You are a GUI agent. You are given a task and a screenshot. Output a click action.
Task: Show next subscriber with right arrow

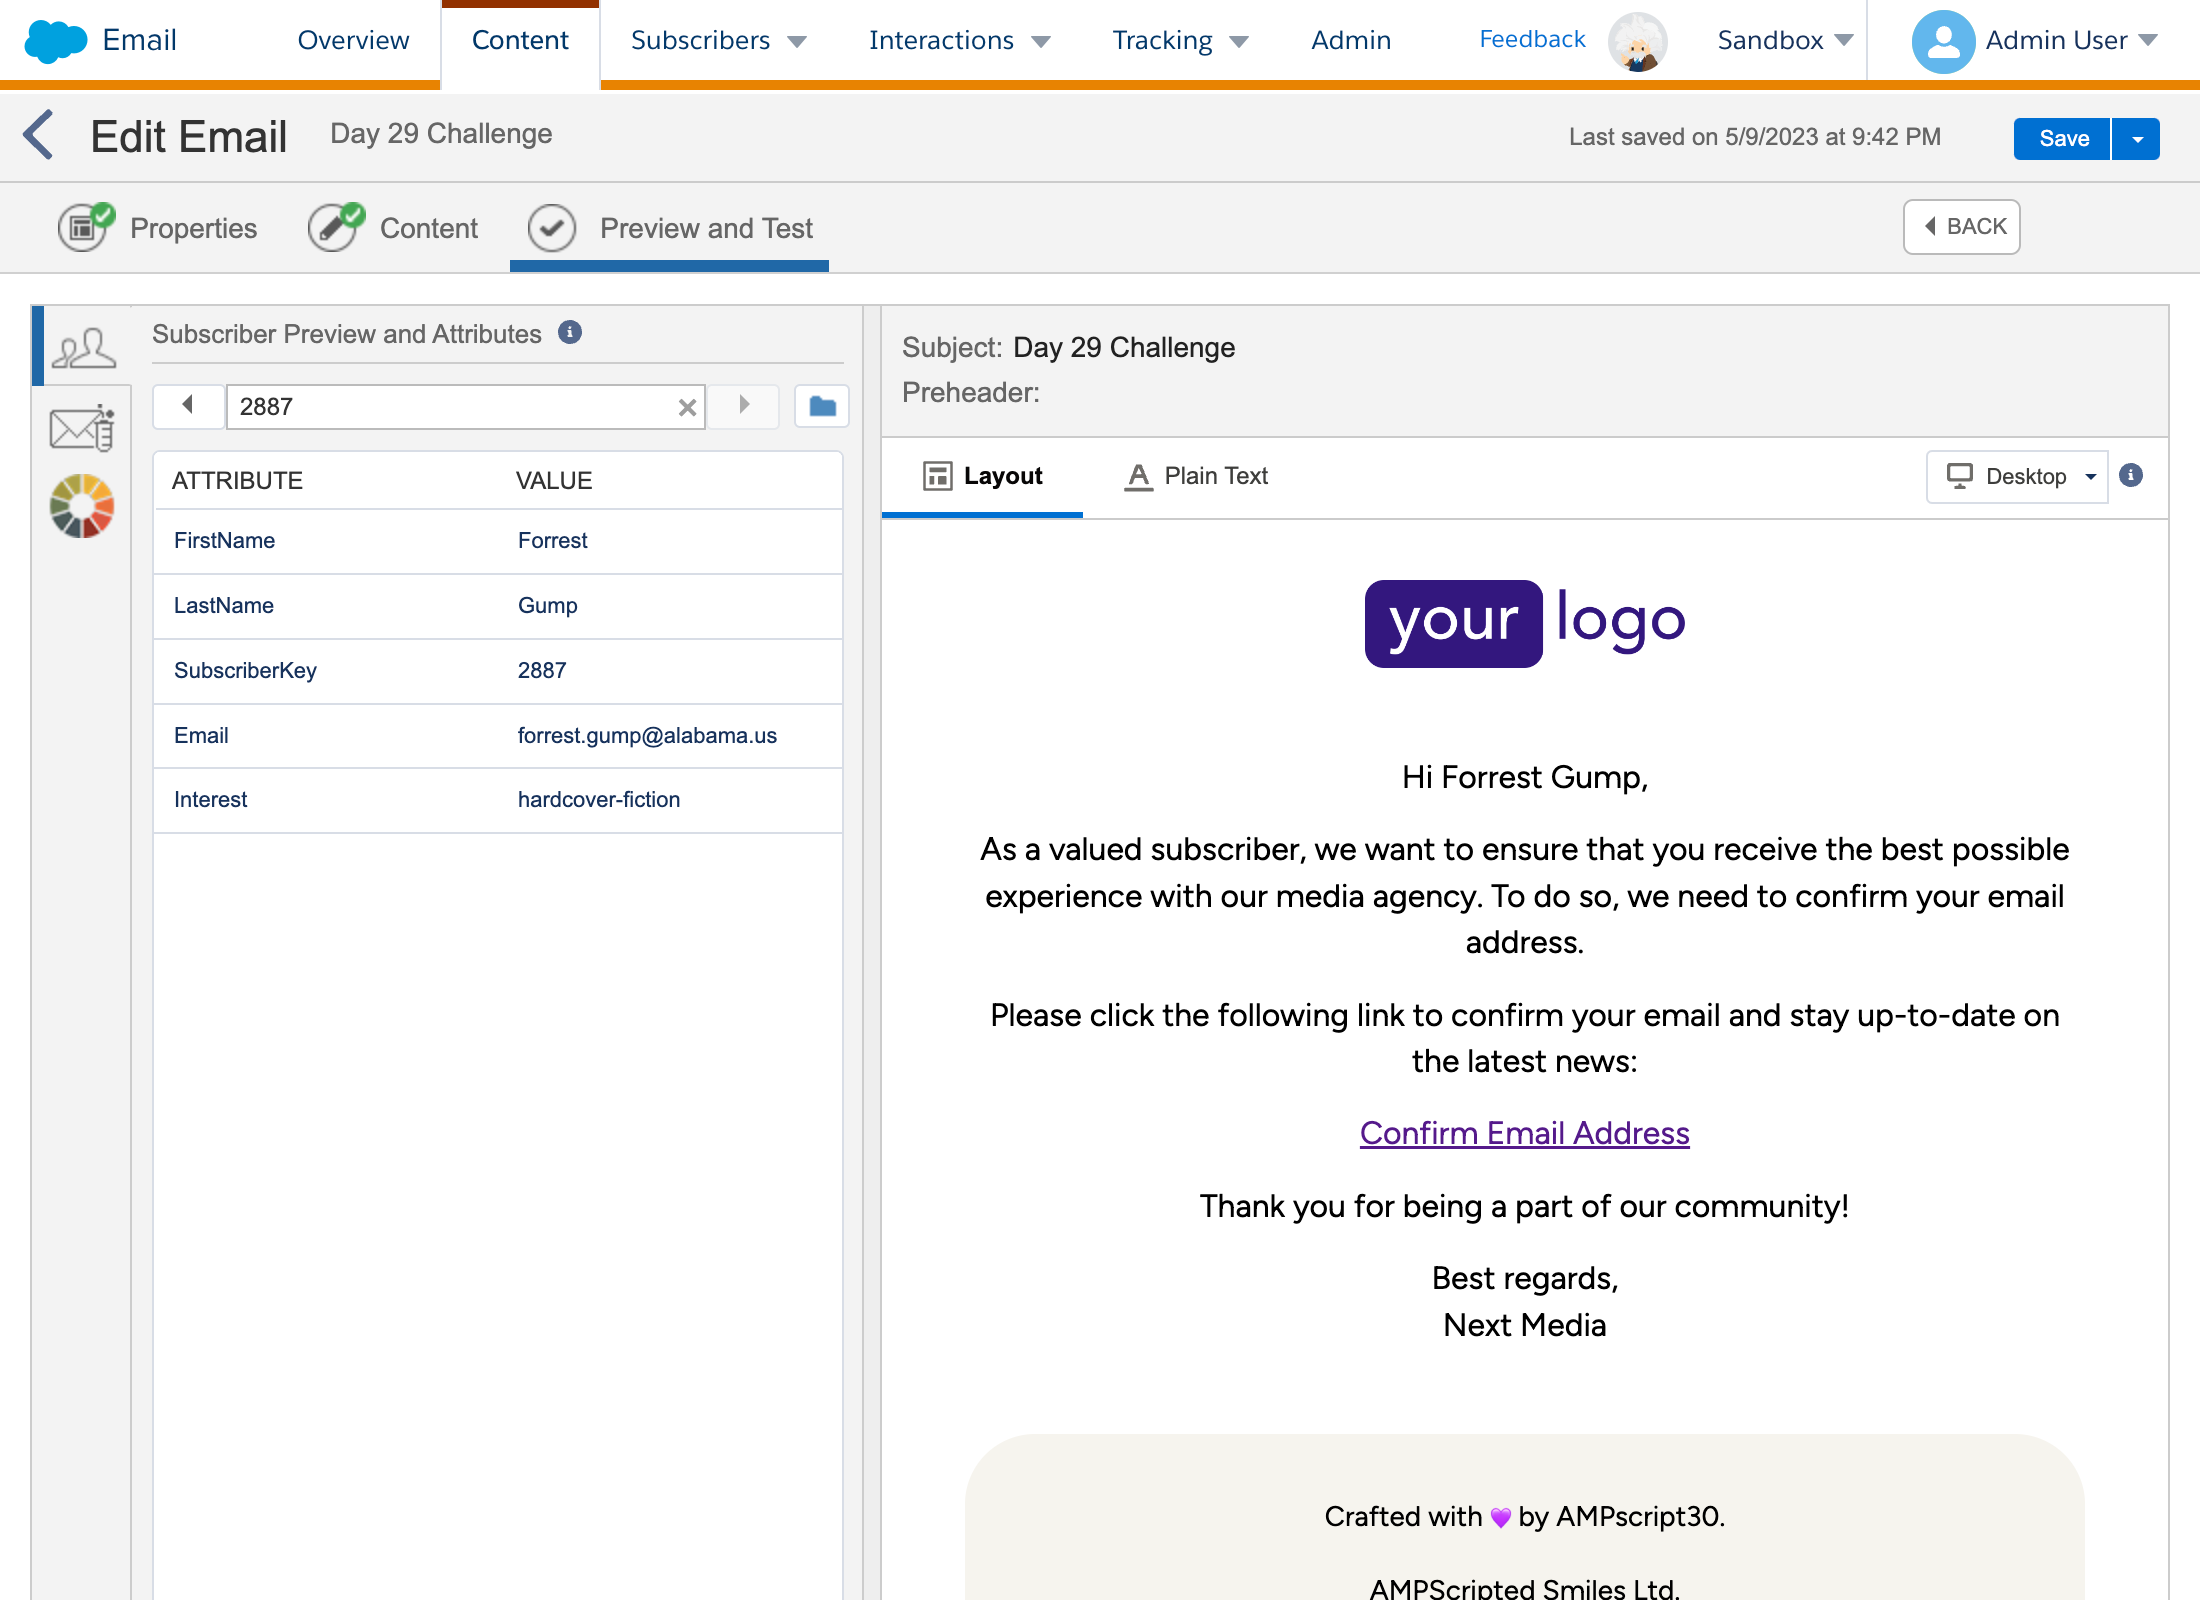coord(744,405)
